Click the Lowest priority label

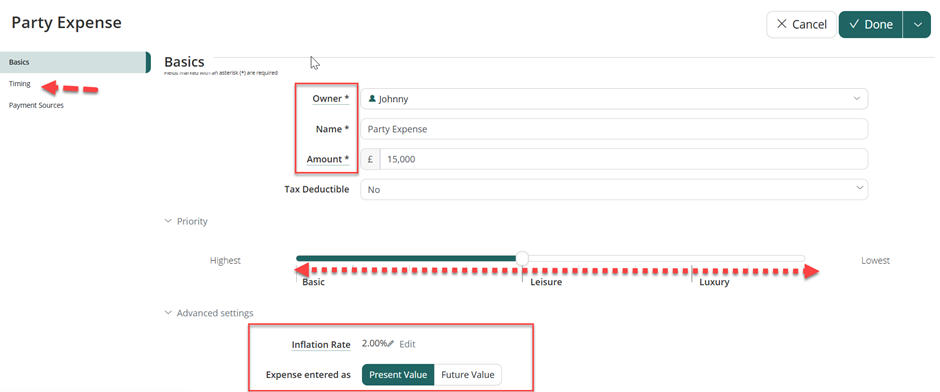point(875,261)
